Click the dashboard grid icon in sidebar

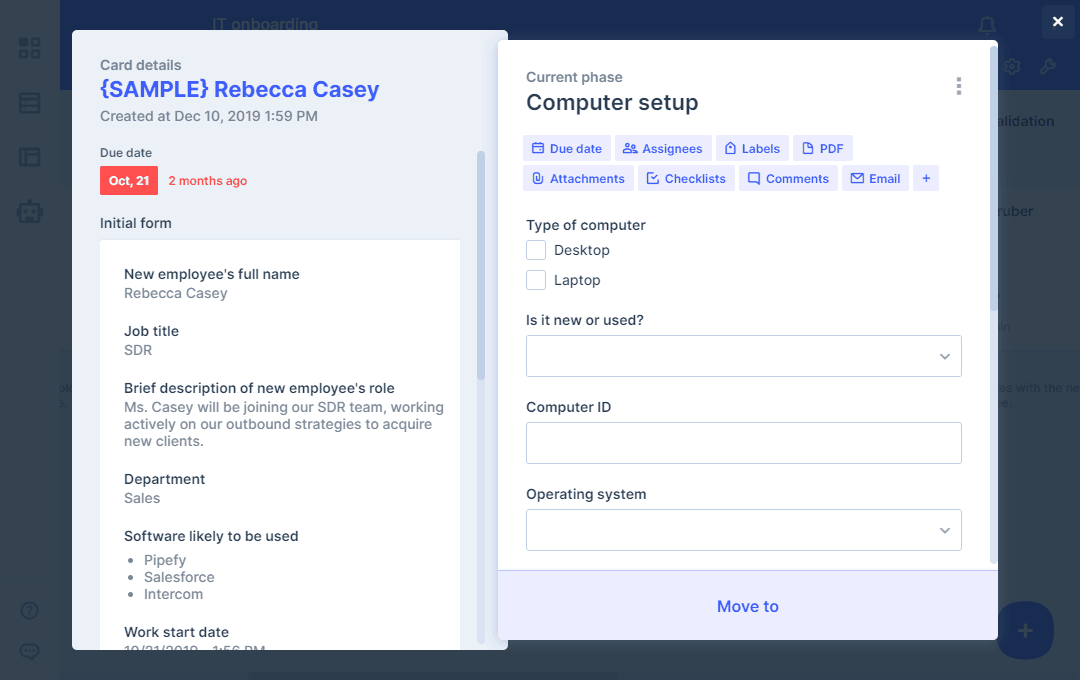[x=30, y=48]
